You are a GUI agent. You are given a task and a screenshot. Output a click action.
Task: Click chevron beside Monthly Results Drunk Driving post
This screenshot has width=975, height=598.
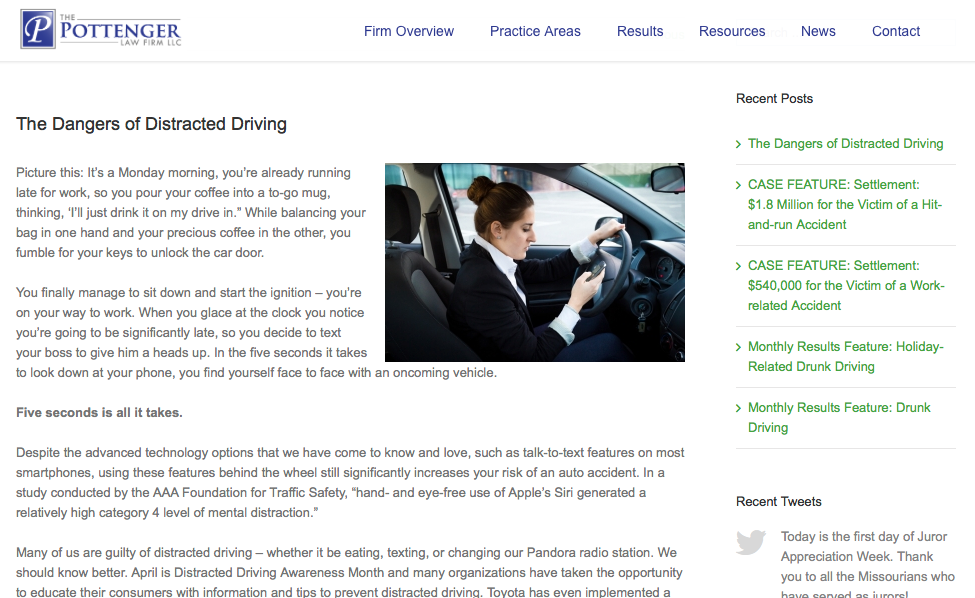tap(738, 408)
